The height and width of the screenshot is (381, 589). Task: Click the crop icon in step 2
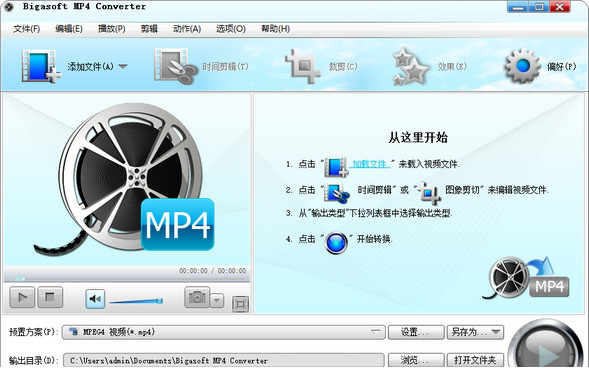pyautogui.click(x=430, y=193)
